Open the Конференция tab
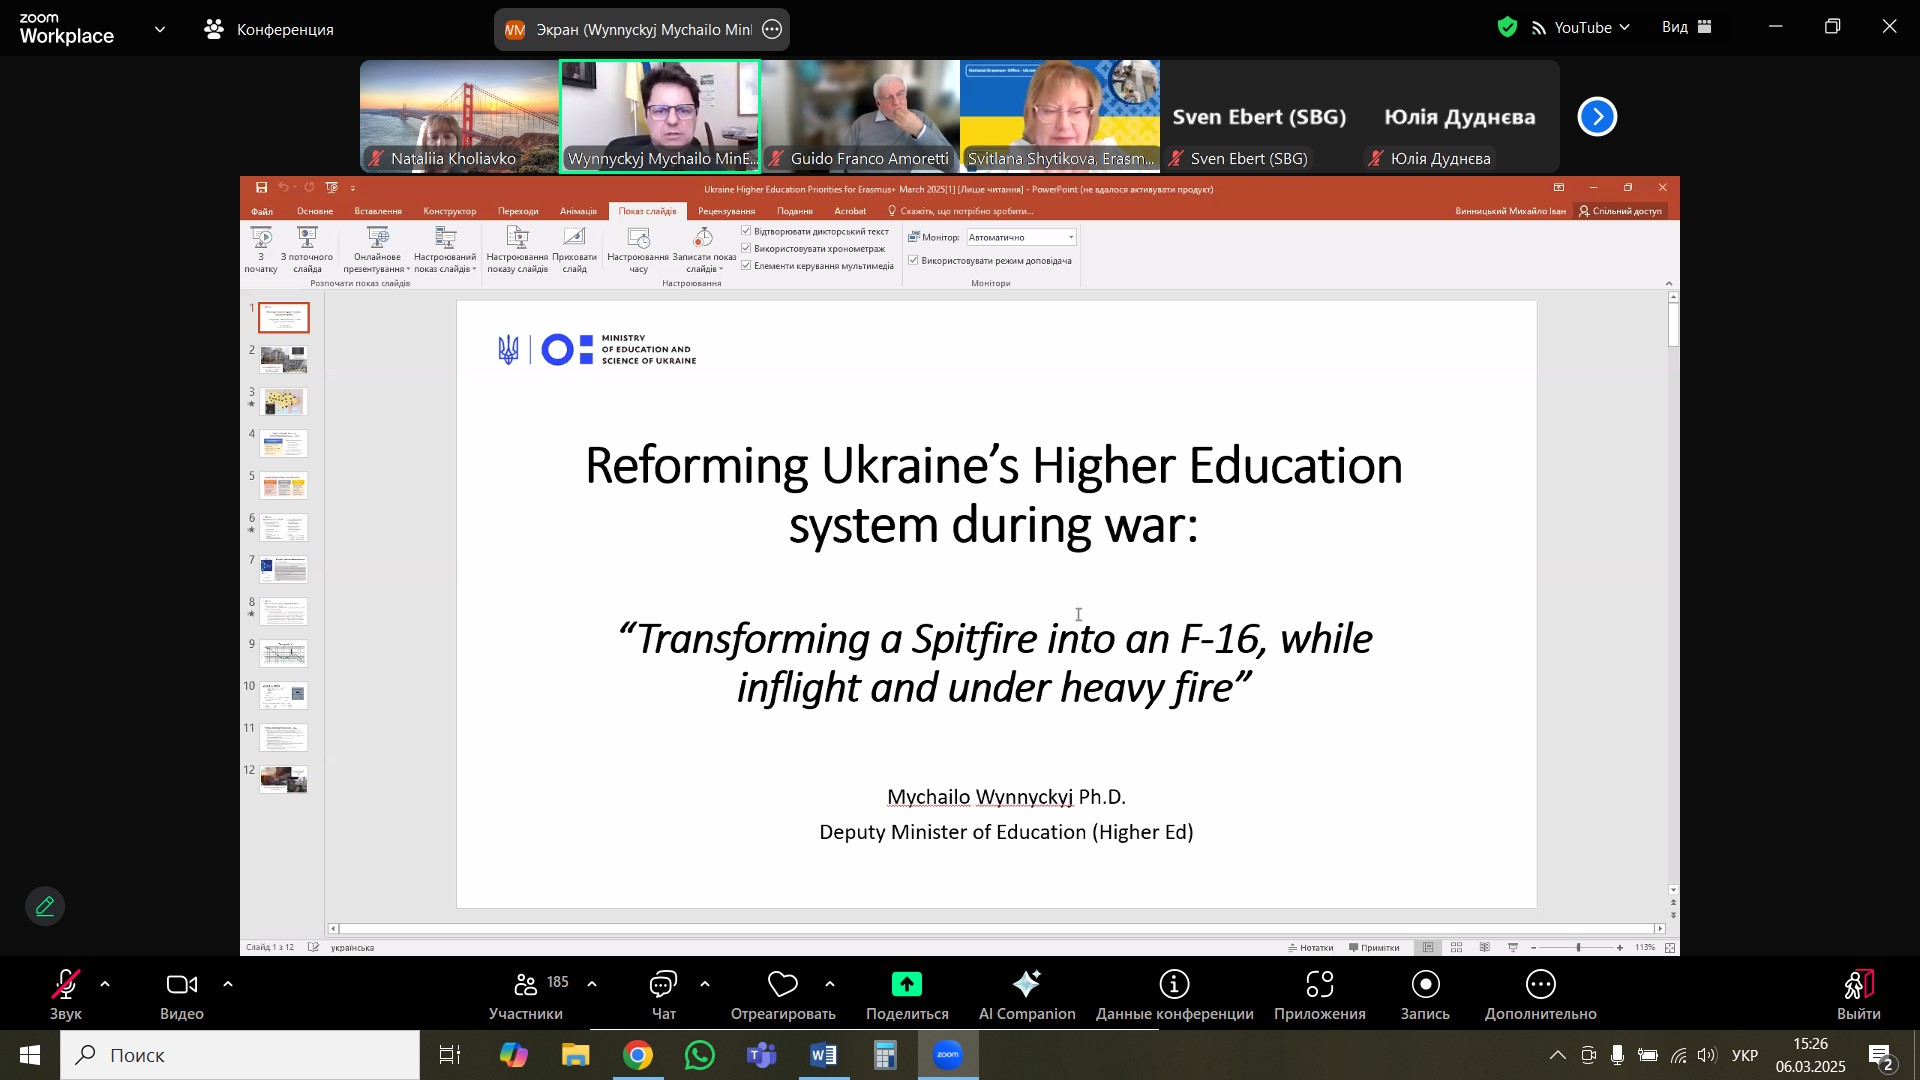The width and height of the screenshot is (1920, 1080). coord(269,30)
